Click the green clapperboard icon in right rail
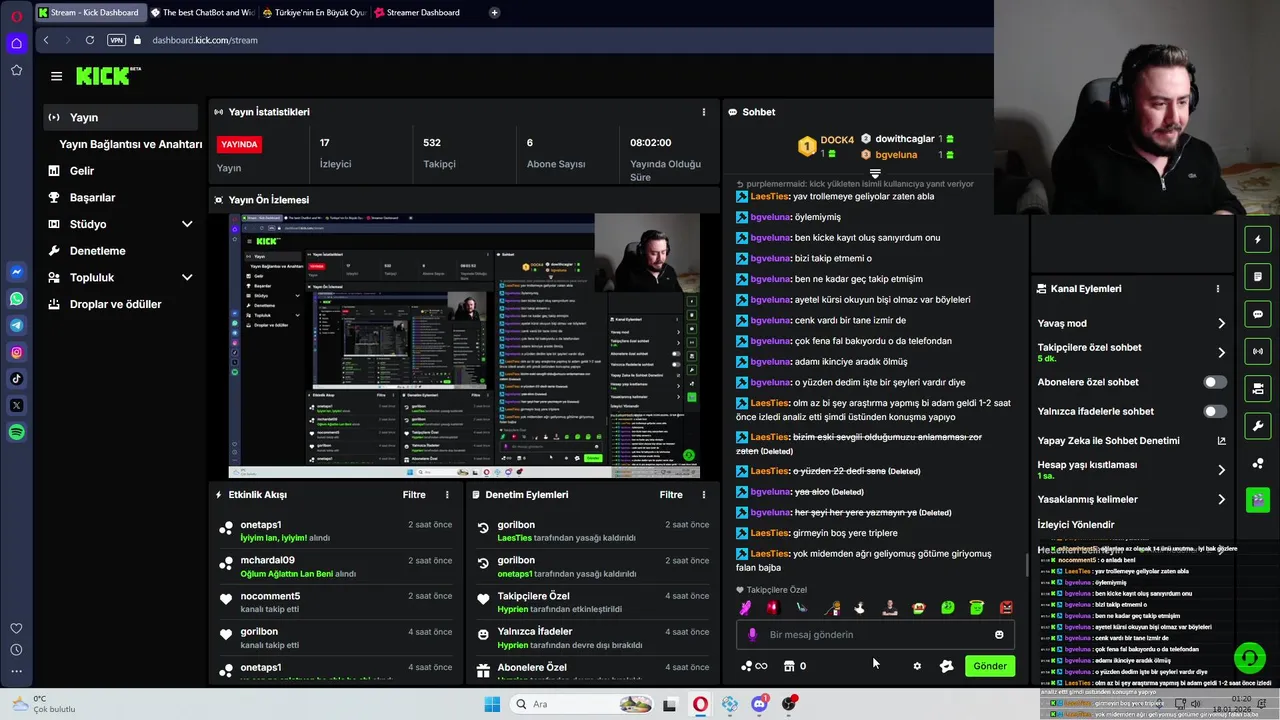Screen dimensions: 1280x720 click(1258, 500)
